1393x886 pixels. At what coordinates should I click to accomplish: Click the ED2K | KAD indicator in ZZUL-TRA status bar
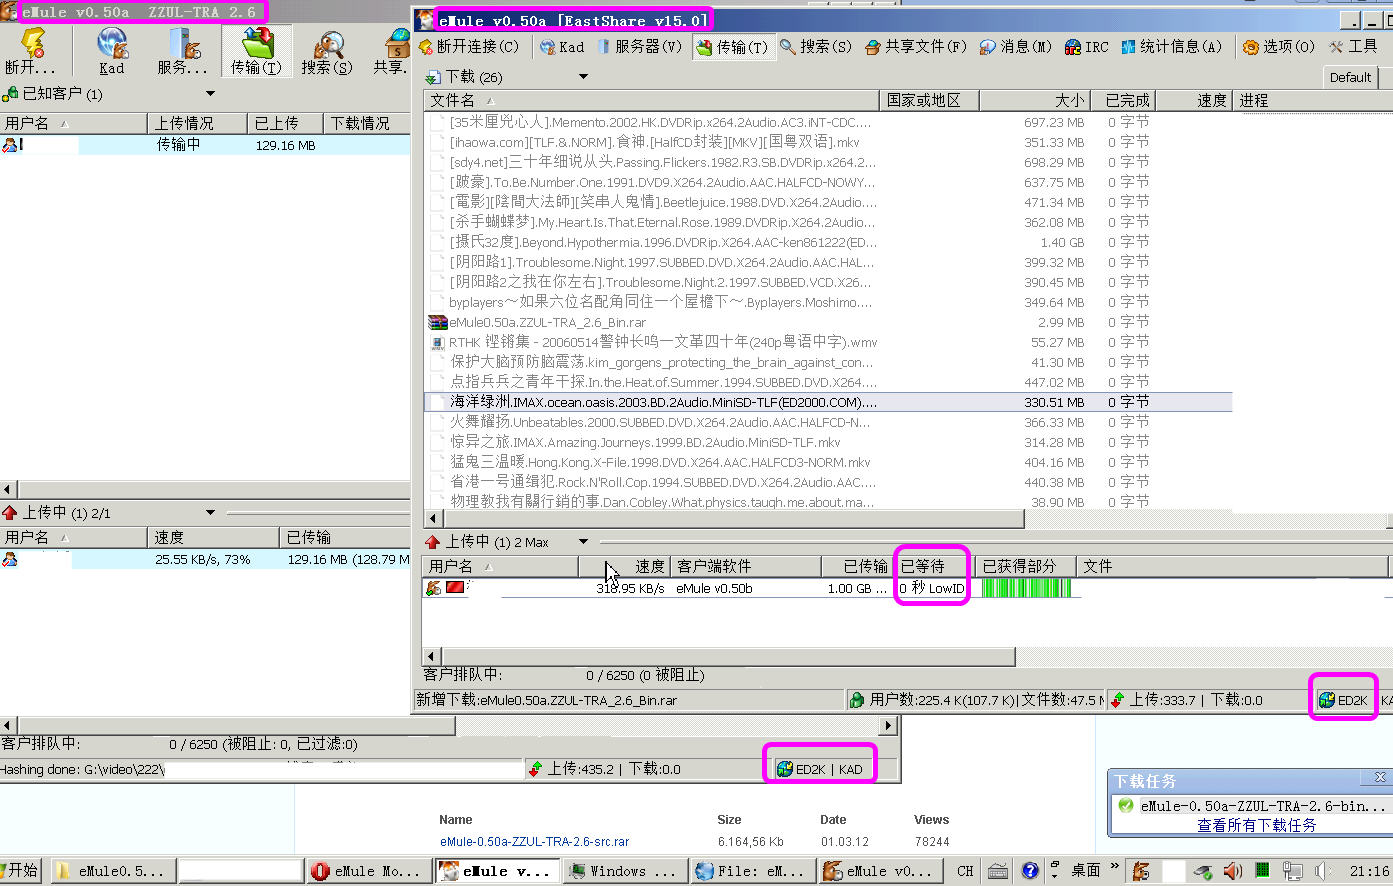820,769
